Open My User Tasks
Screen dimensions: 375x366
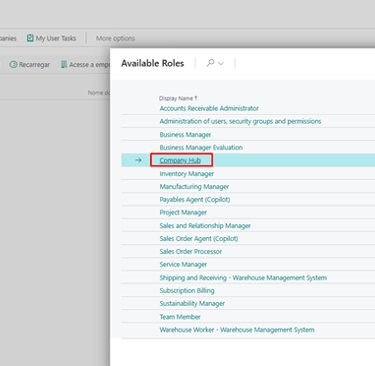pos(56,38)
